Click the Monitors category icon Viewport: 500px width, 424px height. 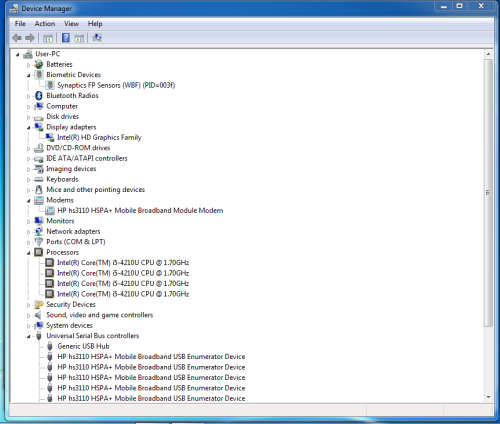point(39,221)
